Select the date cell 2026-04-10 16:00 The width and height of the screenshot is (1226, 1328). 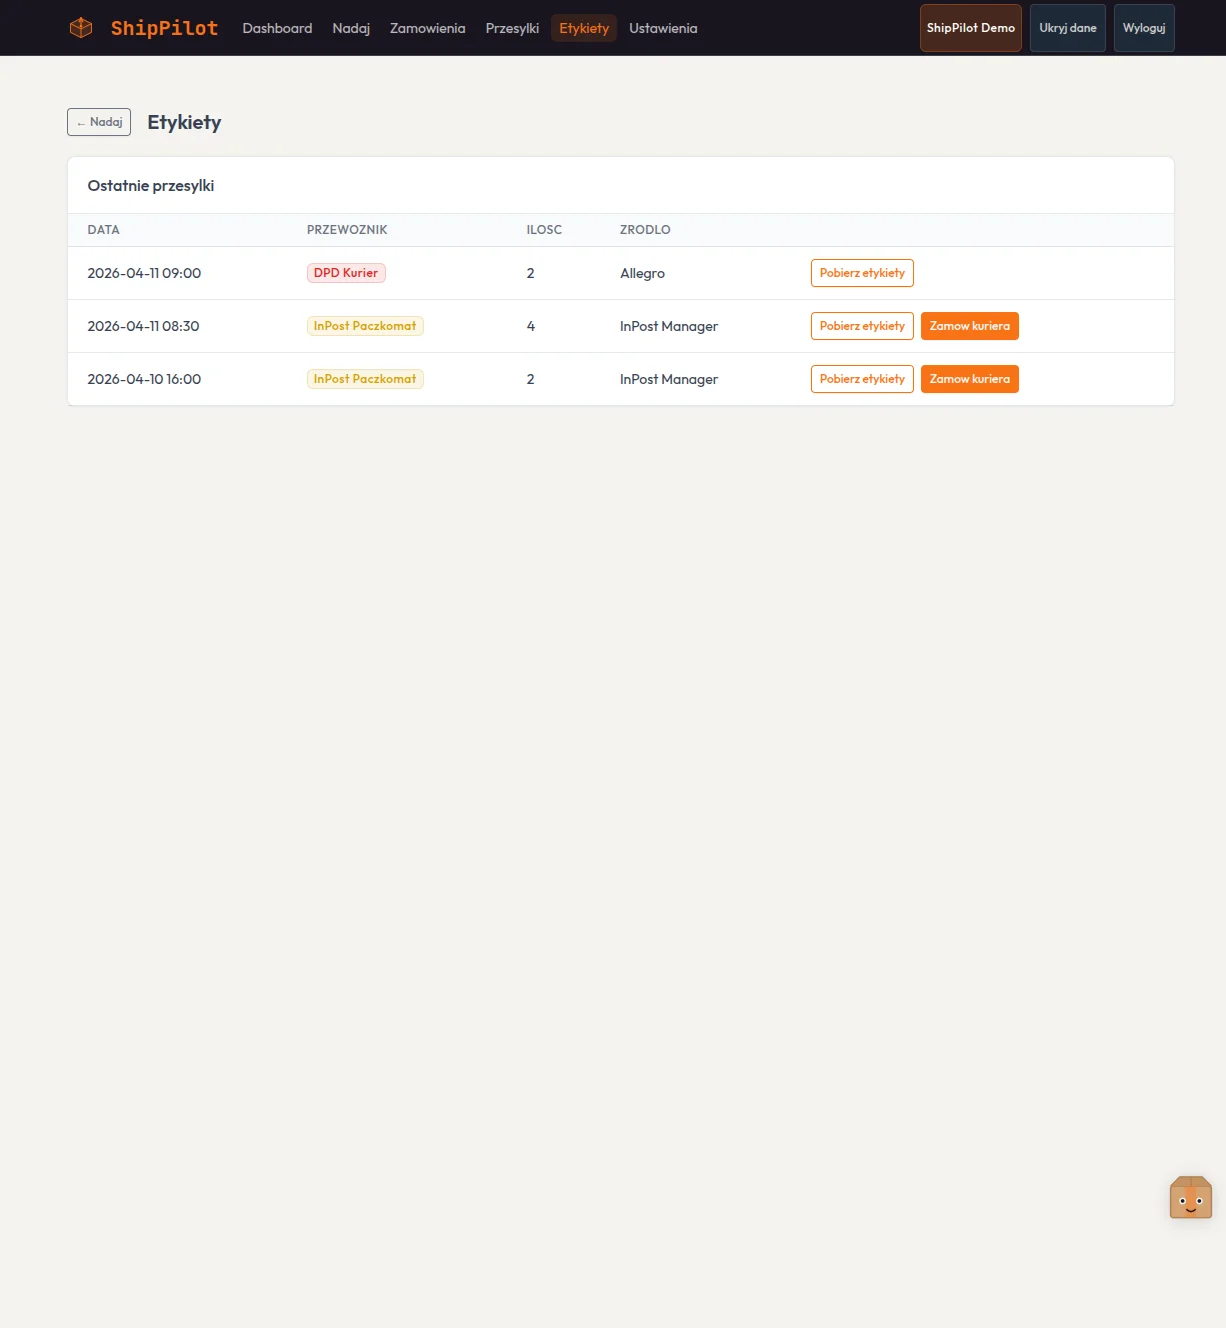(x=144, y=379)
